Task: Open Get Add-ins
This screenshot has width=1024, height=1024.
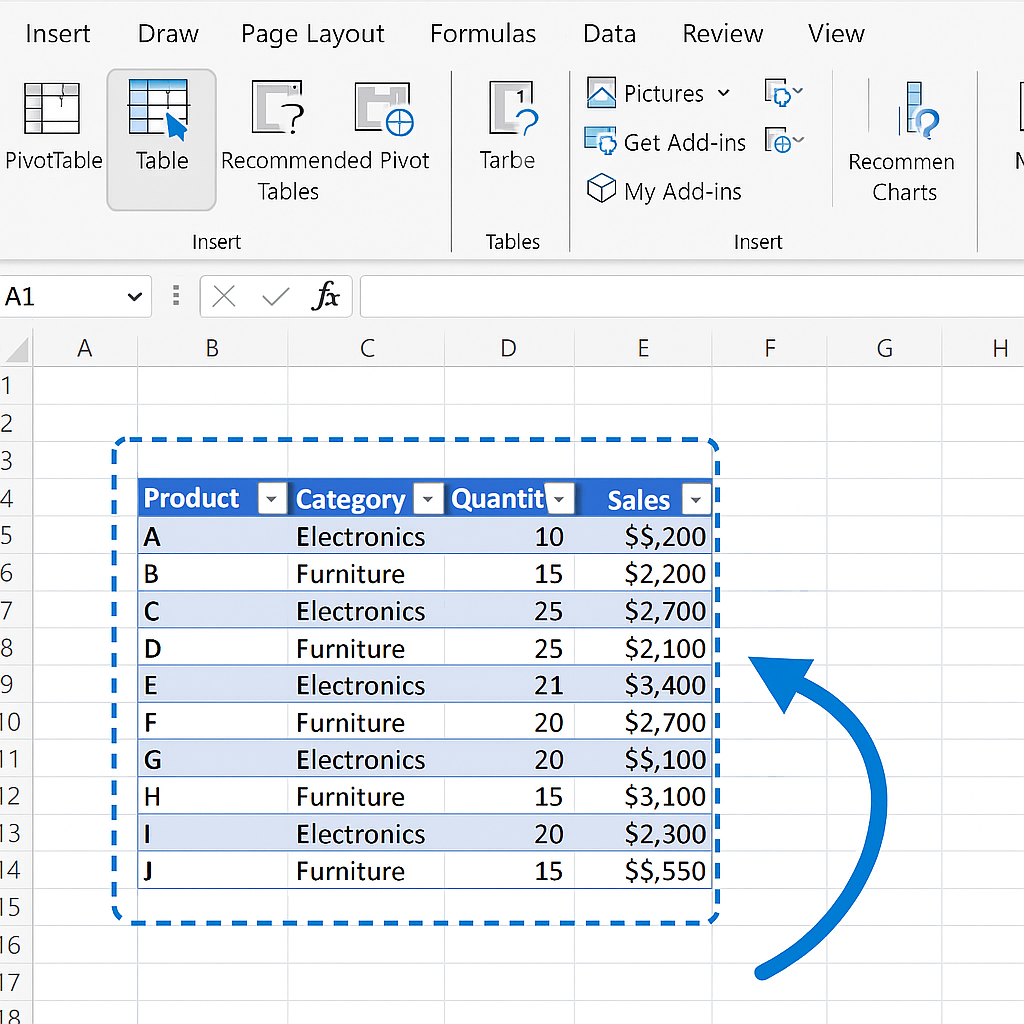Action: coord(665,142)
